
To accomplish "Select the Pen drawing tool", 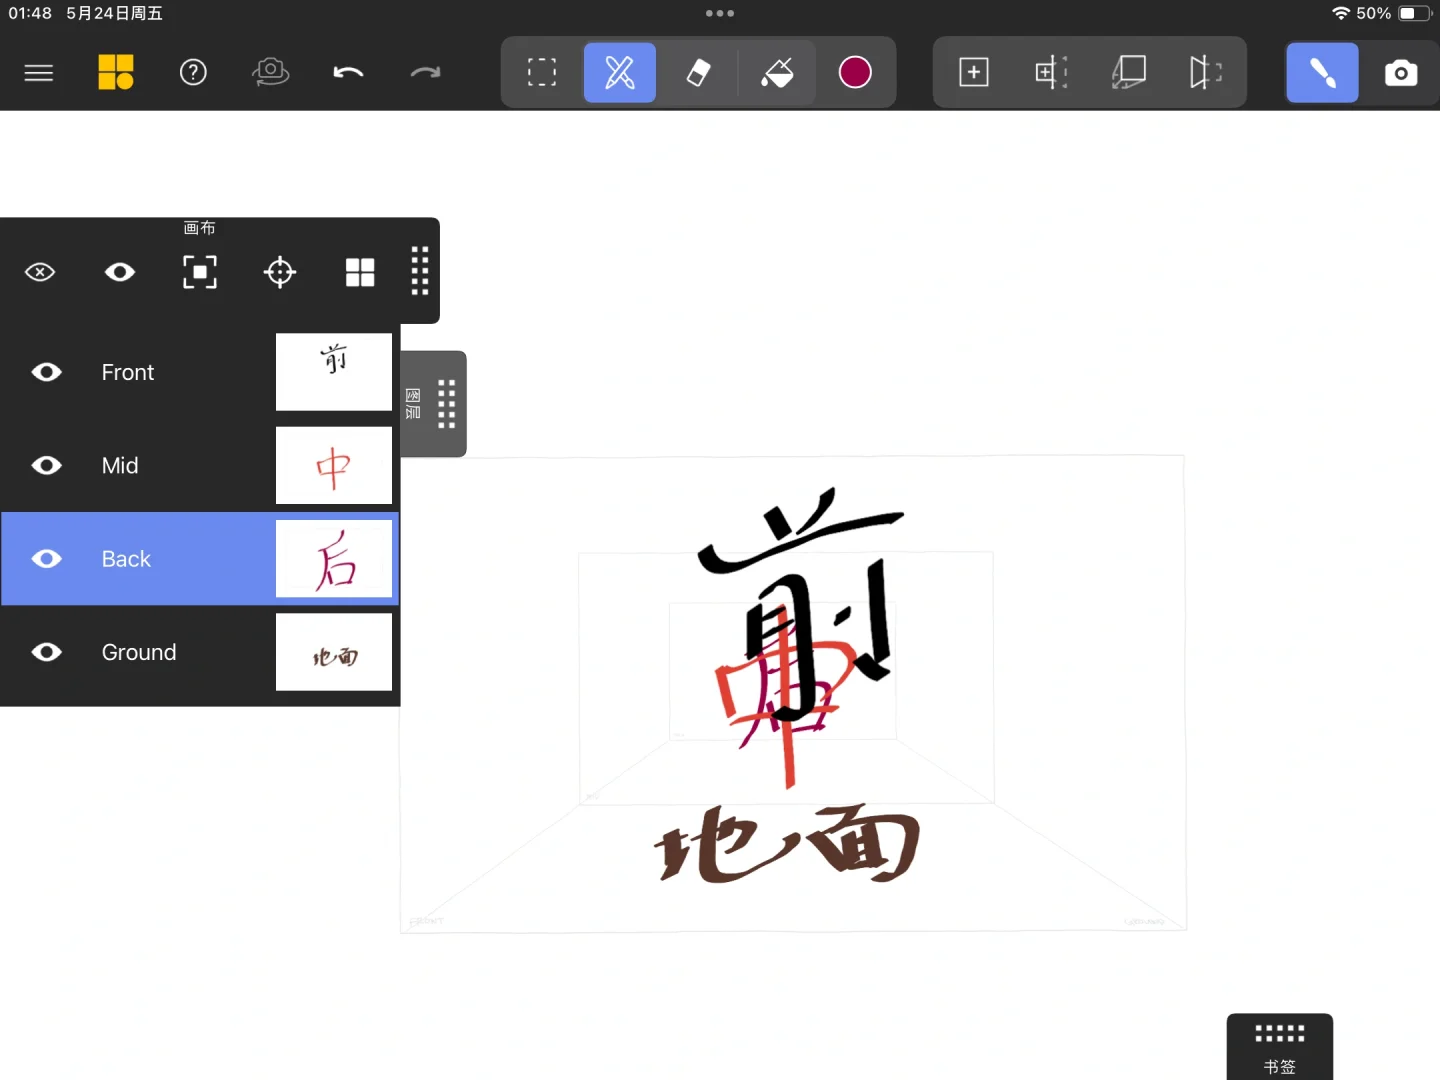I will pyautogui.click(x=619, y=72).
